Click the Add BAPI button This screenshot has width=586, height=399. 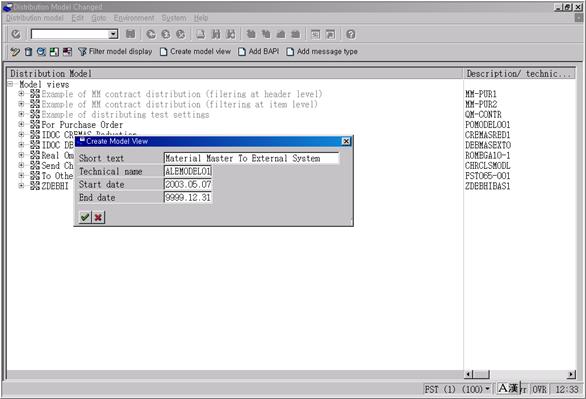[259, 52]
